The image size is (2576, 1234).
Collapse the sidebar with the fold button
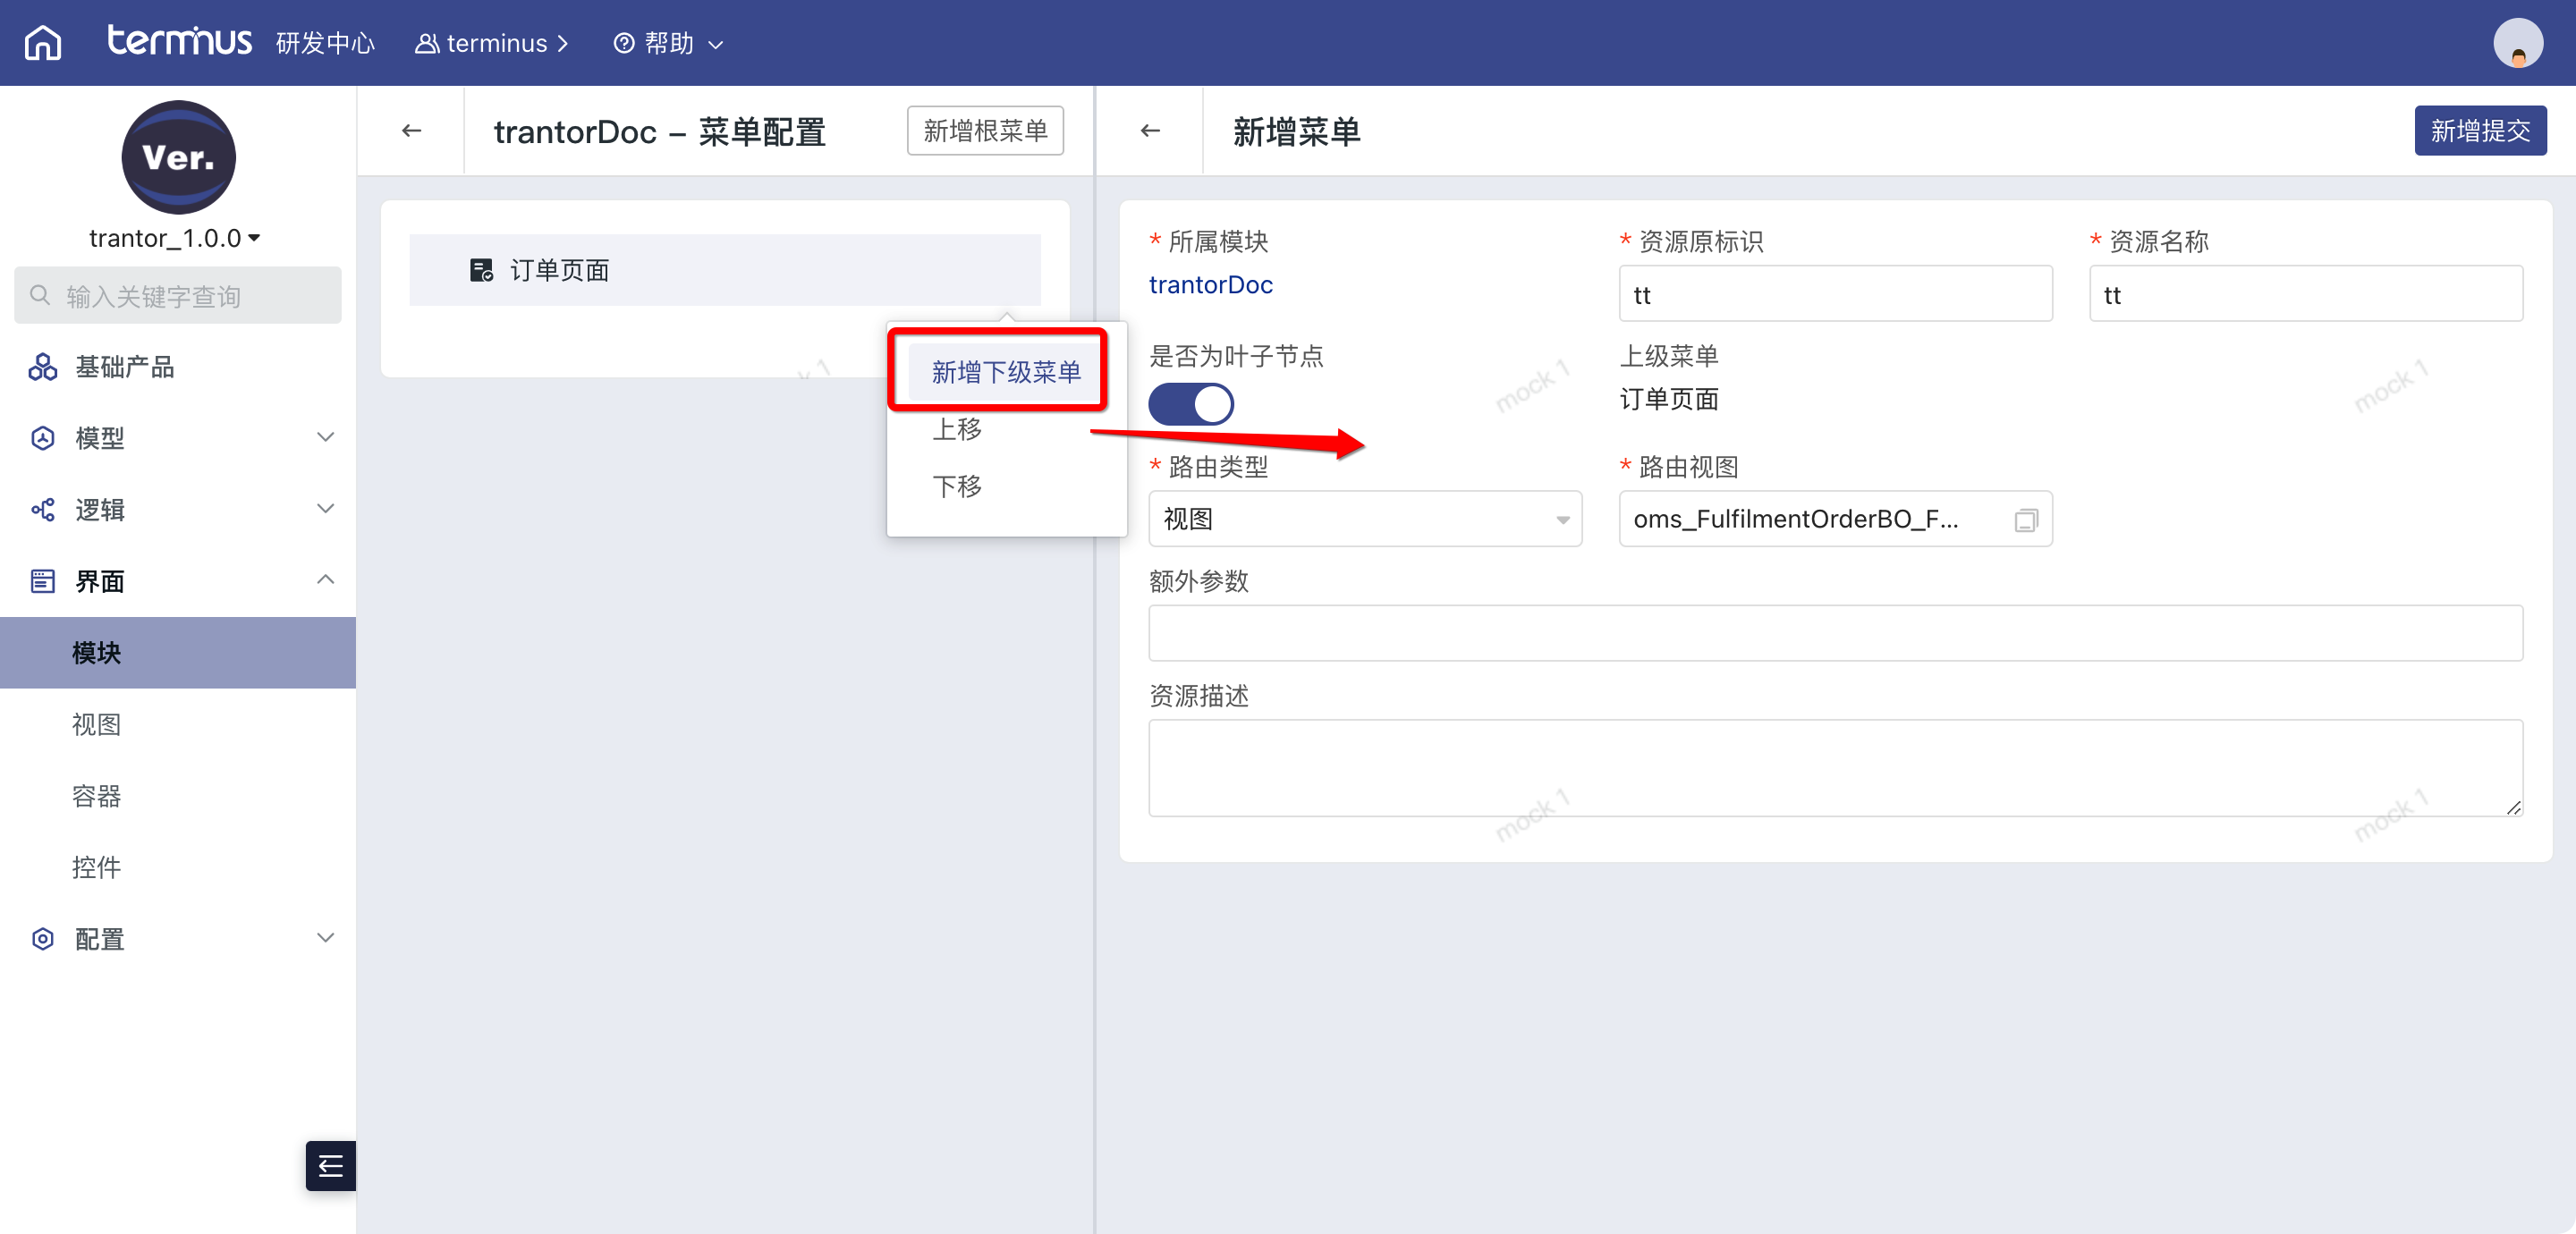(331, 1165)
